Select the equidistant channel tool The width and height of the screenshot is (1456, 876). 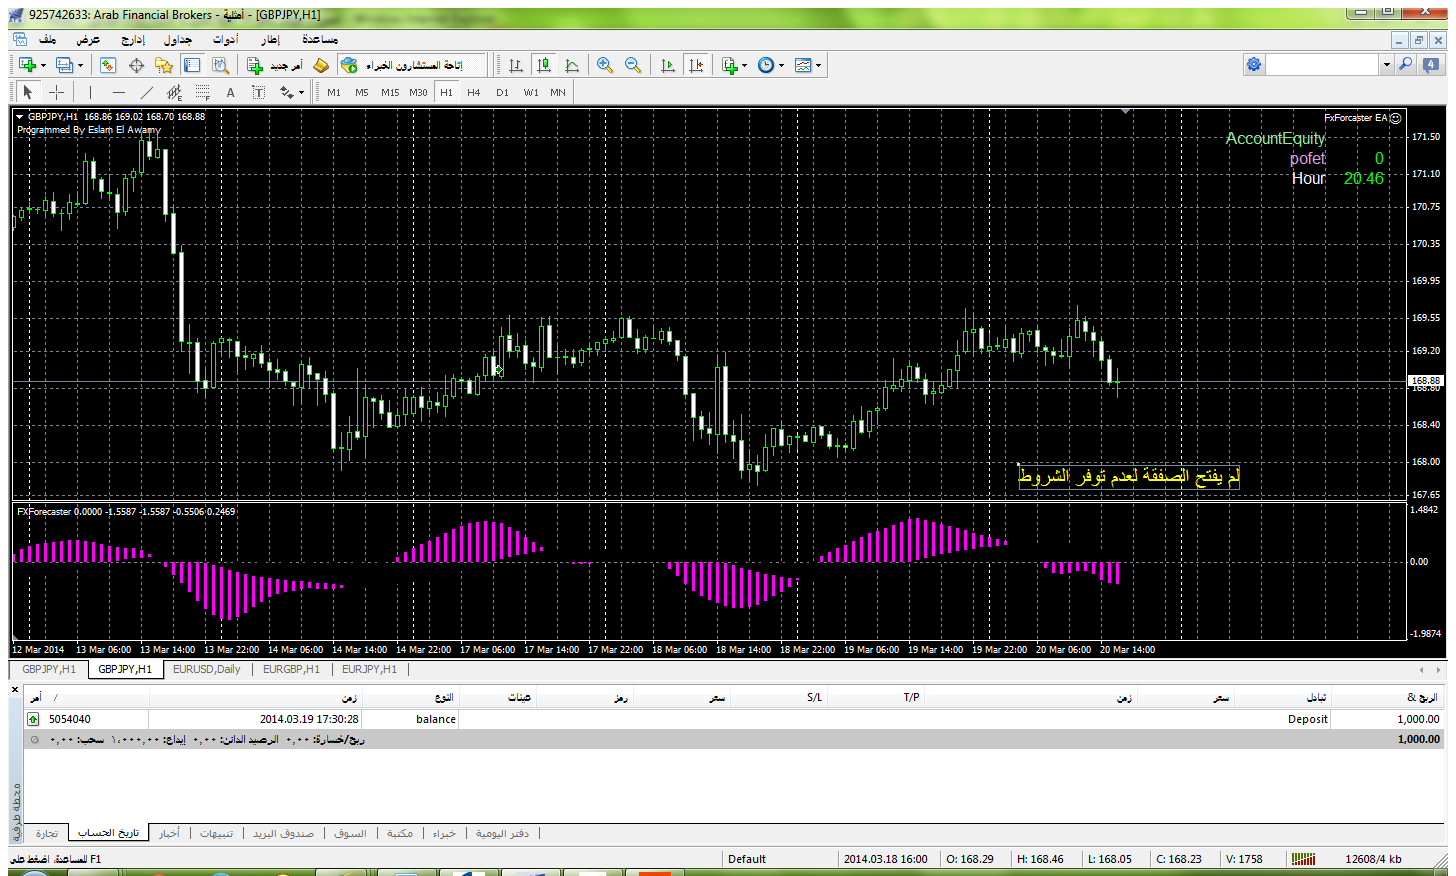[174, 92]
